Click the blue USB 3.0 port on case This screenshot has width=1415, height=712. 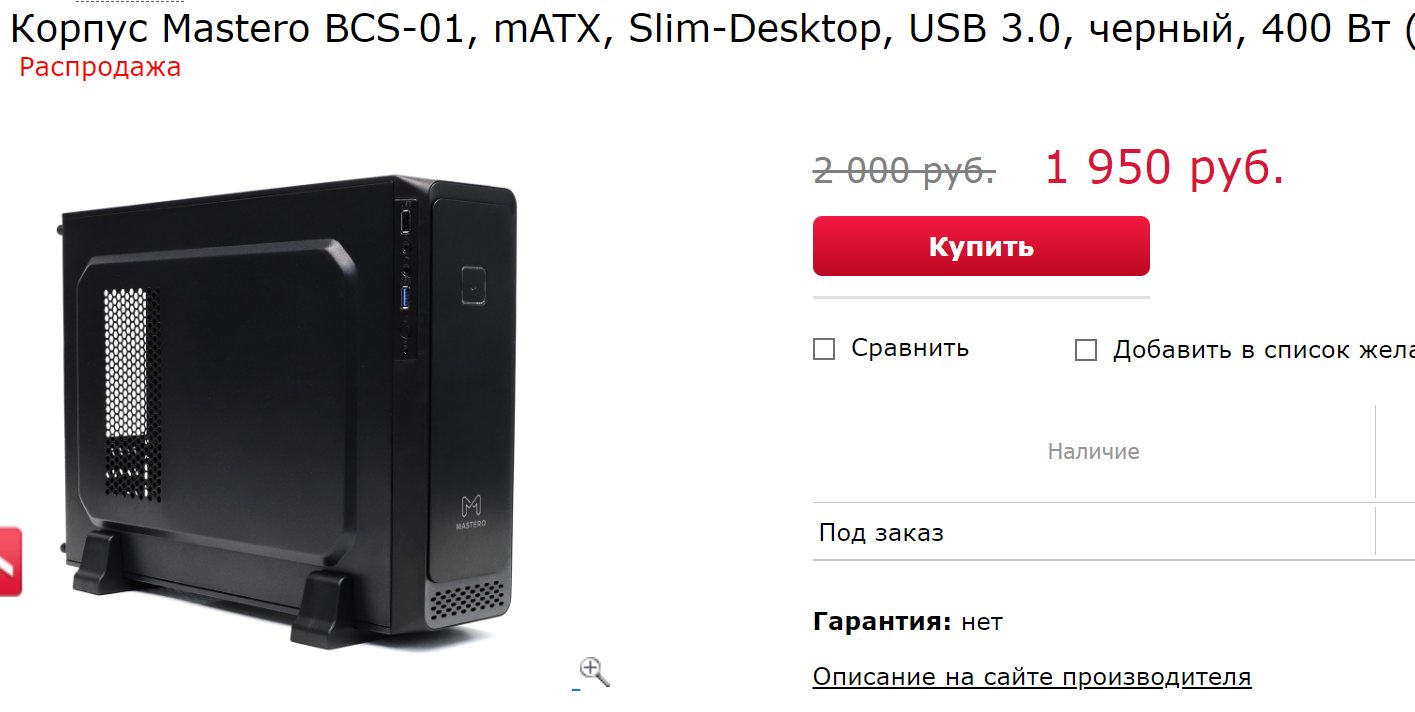(x=406, y=296)
